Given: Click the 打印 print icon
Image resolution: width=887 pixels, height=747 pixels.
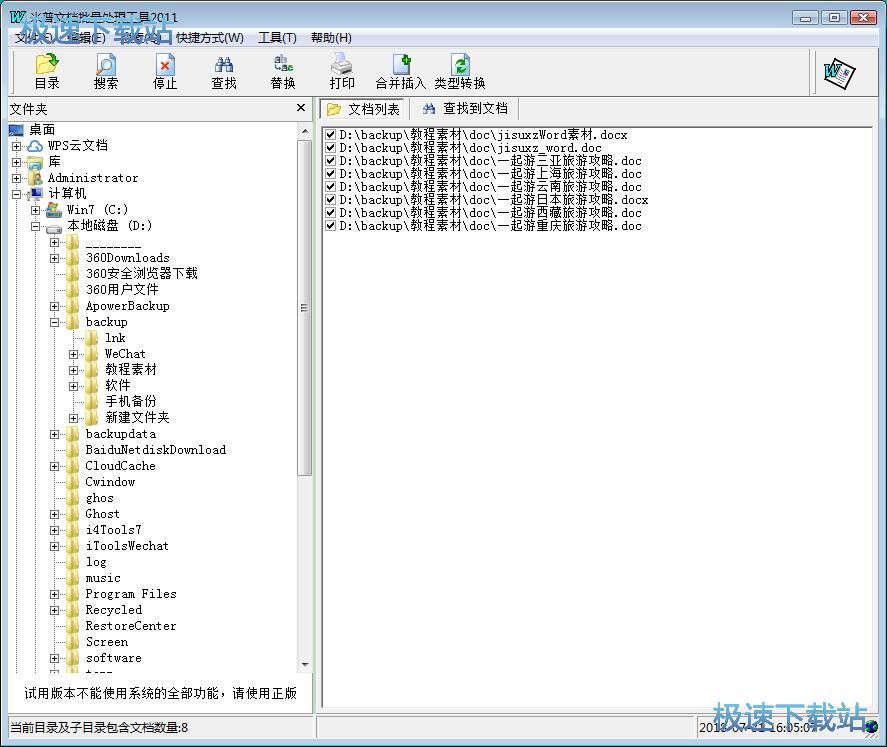Looking at the screenshot, I should click(x=341, y=70).
